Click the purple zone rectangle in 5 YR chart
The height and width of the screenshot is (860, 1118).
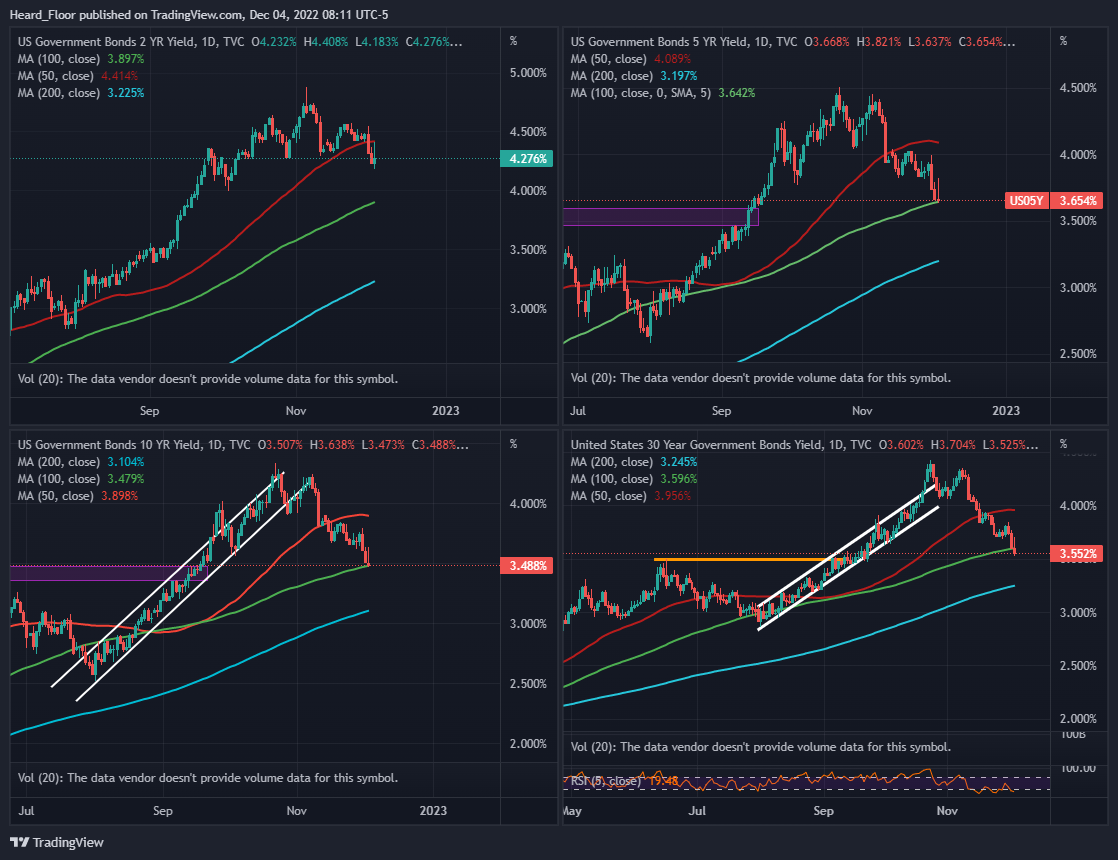coord(661,217)
